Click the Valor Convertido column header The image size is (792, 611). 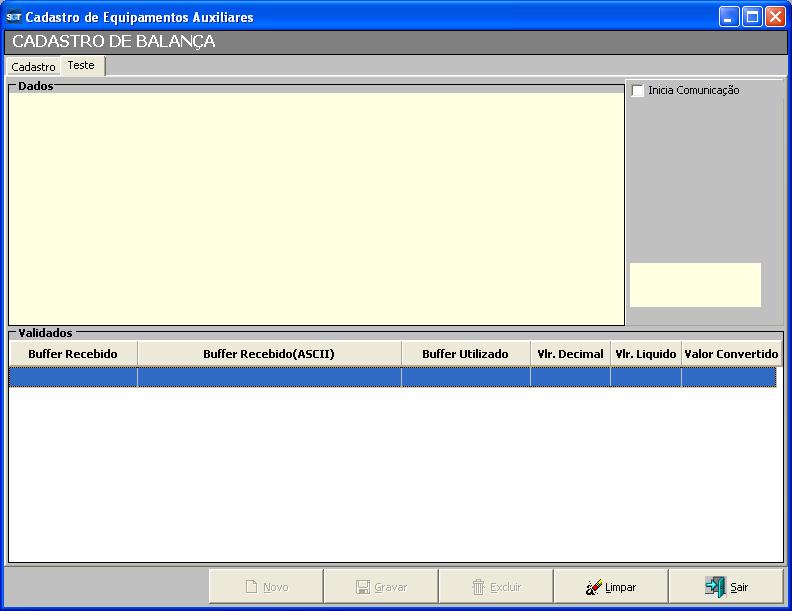pos(731,354)
